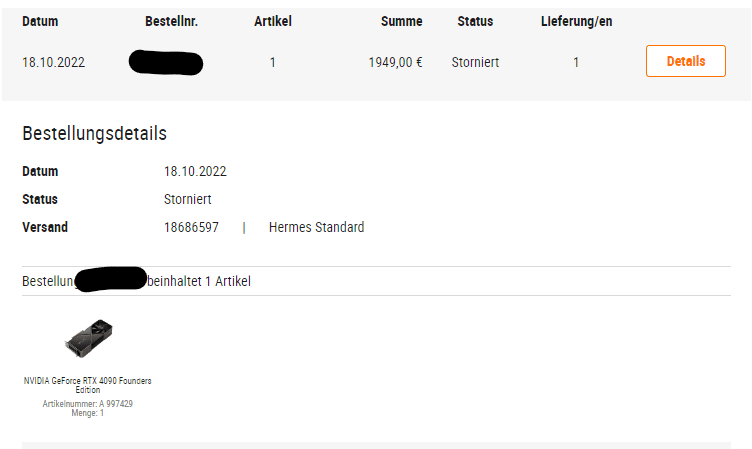Click the Status column header
This screenshot has width=752, height=449.
[475, 22]
